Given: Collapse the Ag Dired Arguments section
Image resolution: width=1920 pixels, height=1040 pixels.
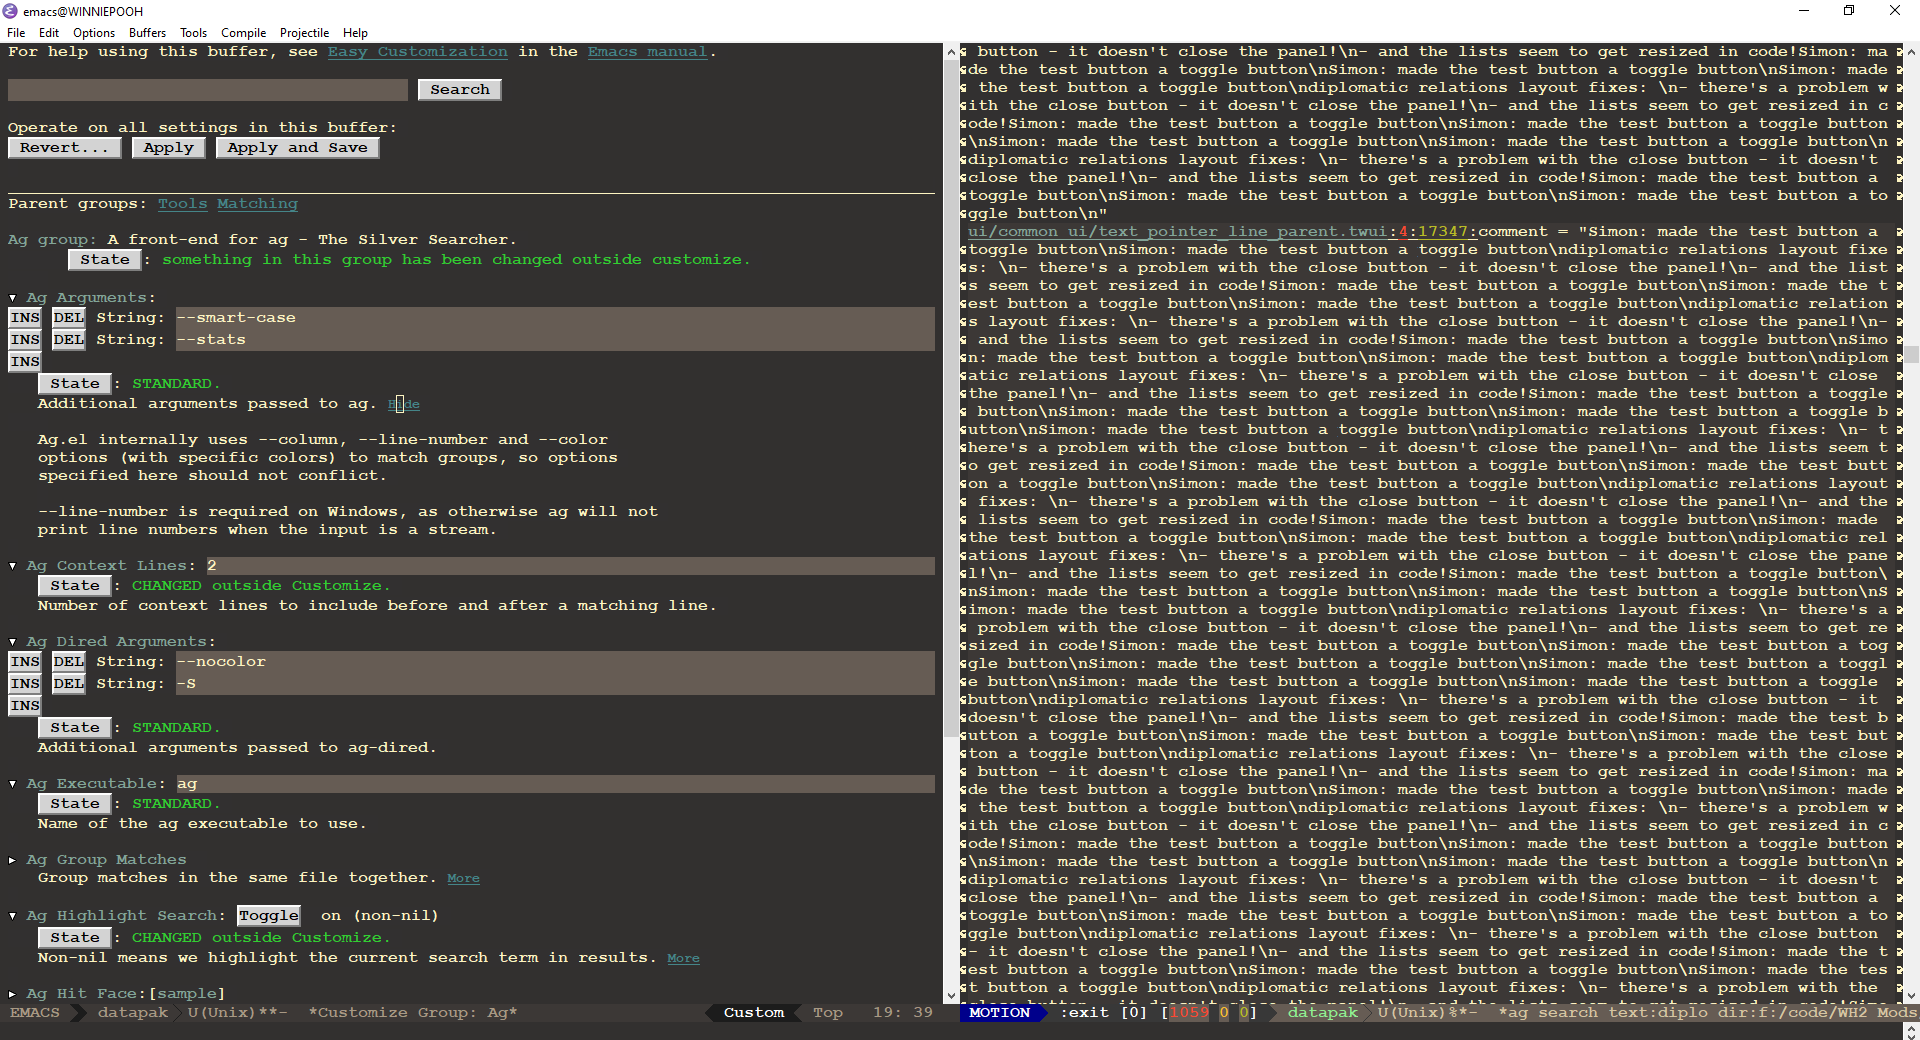Looking at the screenshot, I should [x=13, y=642].
